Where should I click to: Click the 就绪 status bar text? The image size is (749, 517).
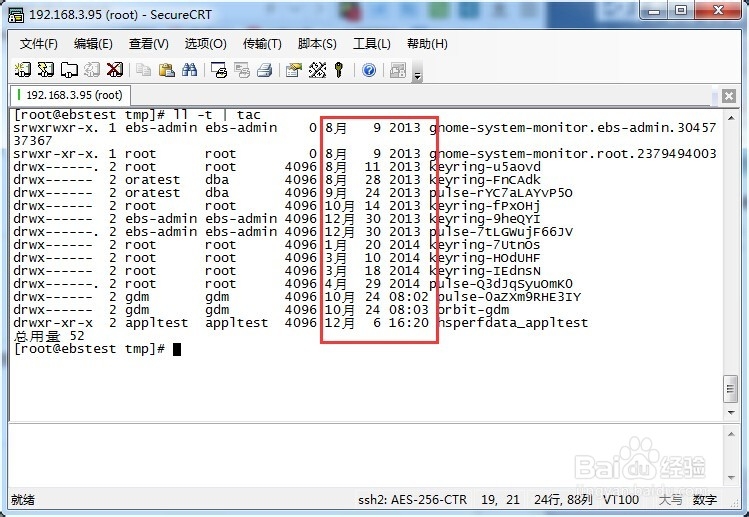coord(23,500)
